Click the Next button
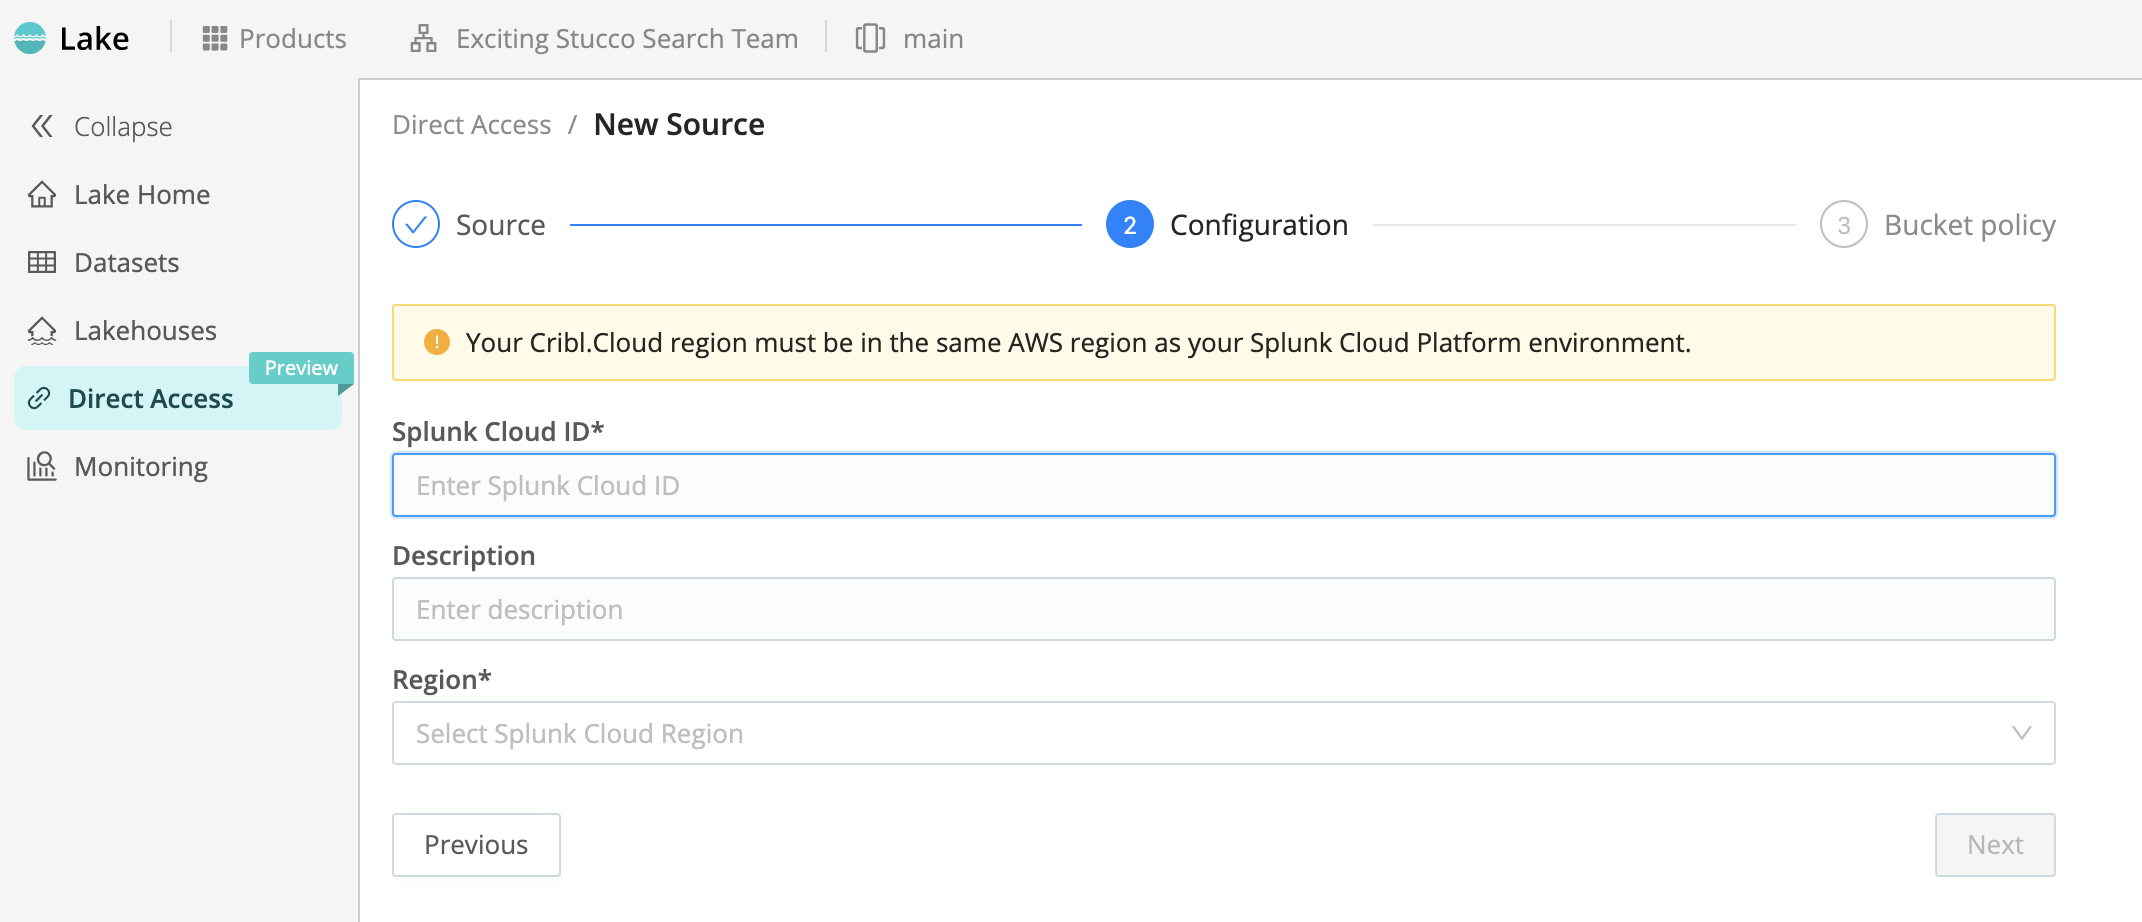This screenshot has height=922, width=2142. pos(1995,845)
